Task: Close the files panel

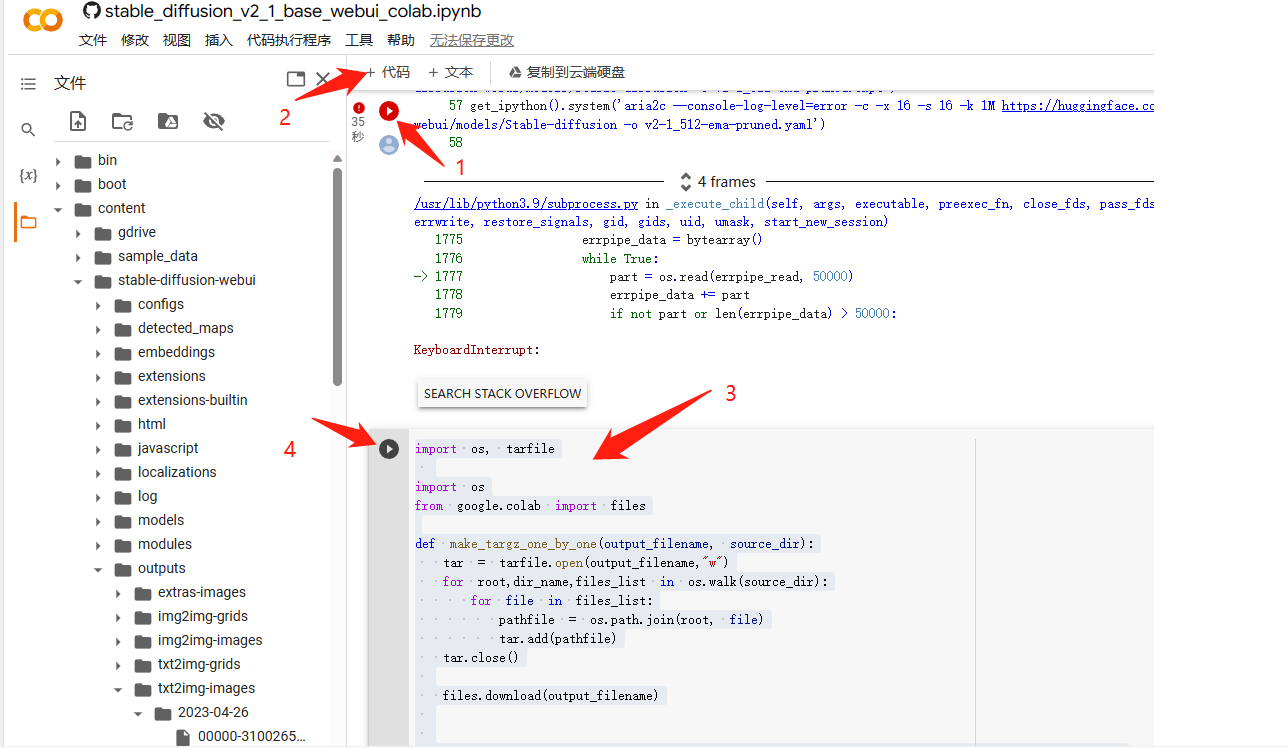Action: tap(322, 79)
